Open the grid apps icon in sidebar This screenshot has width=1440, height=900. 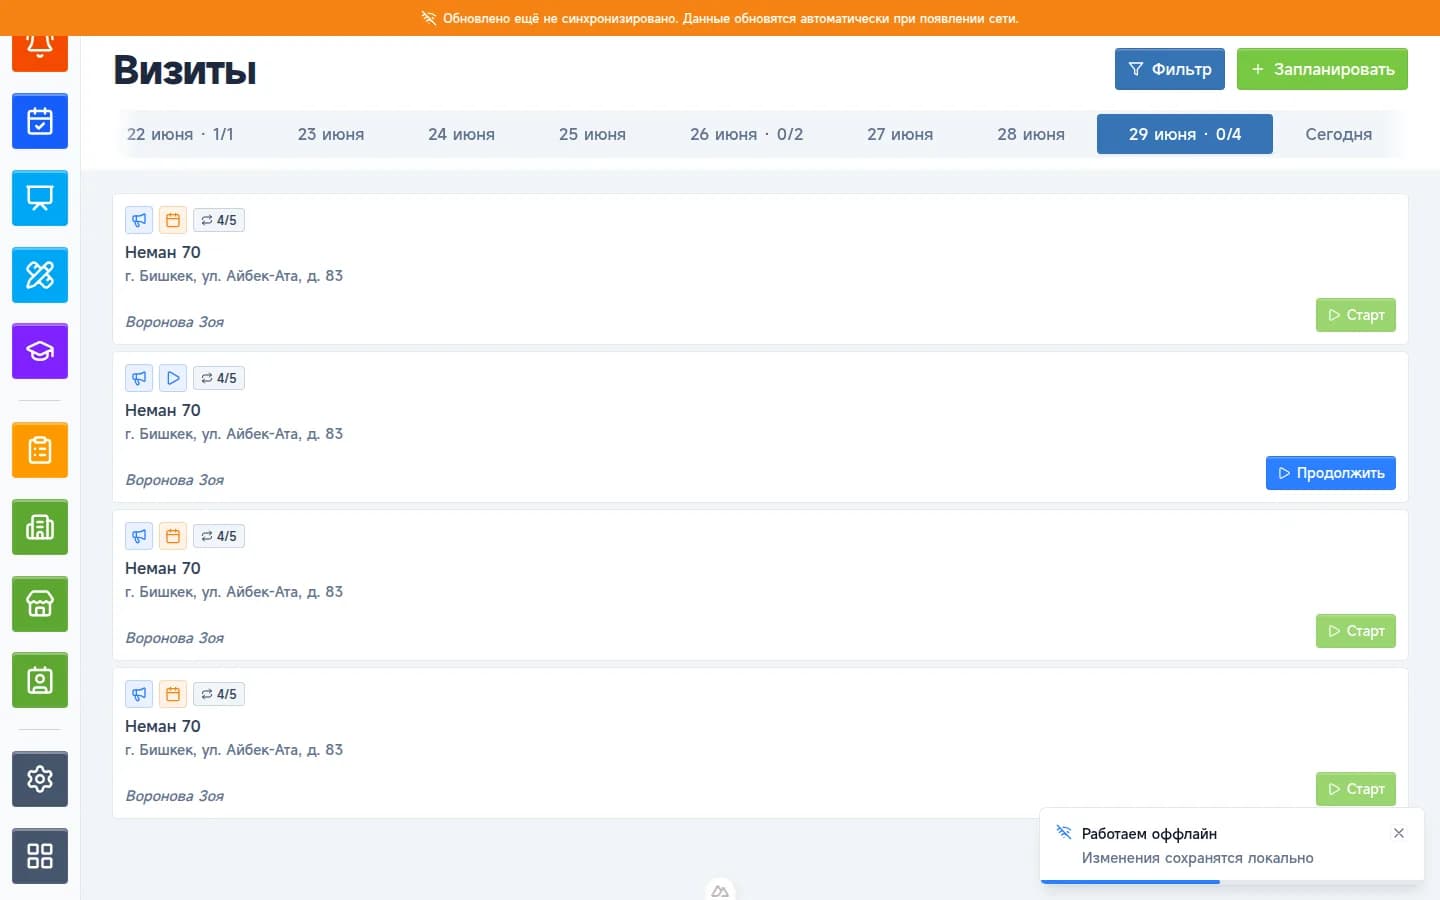pos(40,856)
